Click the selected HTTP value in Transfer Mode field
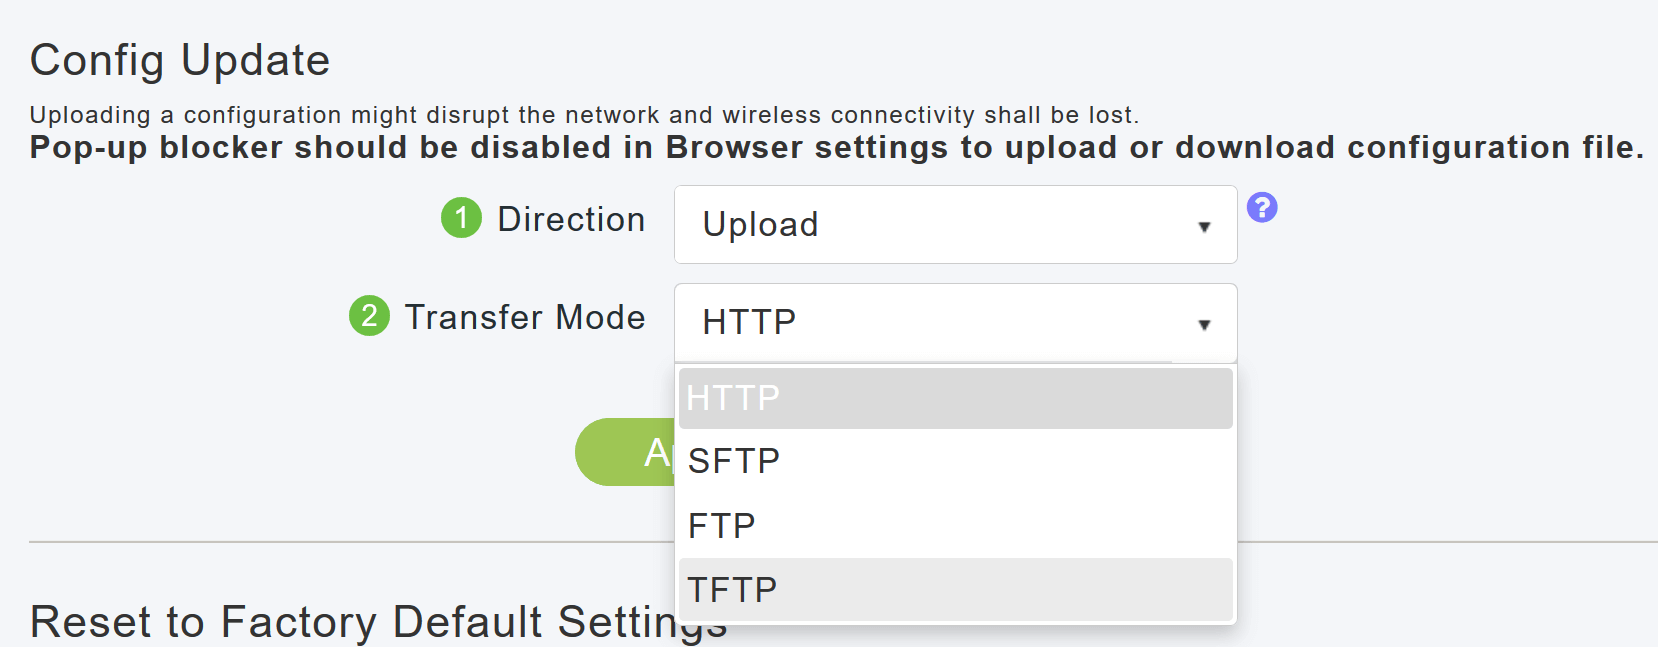 click(749, 322)
